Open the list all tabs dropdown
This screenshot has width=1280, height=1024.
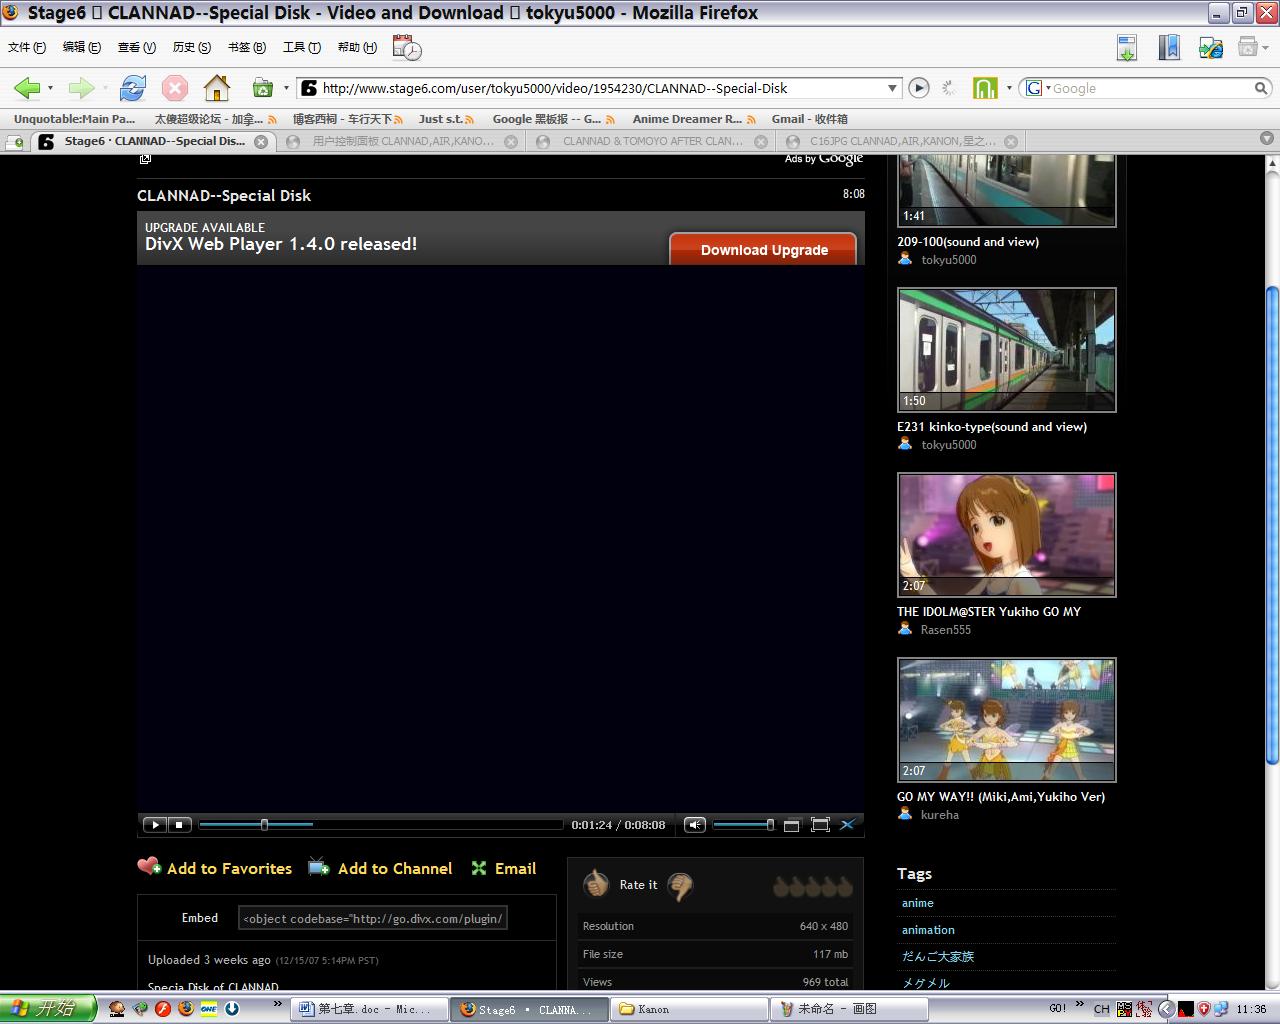pos(1267,139)
